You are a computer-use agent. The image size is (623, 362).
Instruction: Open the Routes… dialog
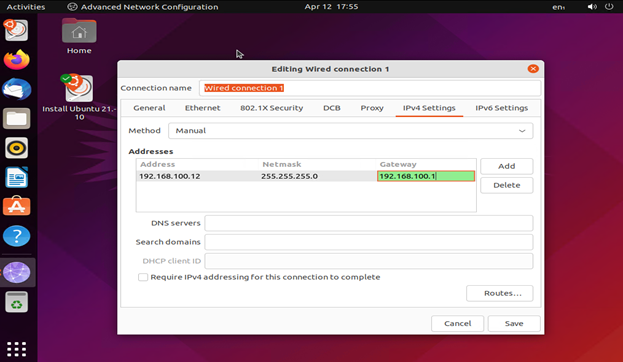tap(500, 293)
